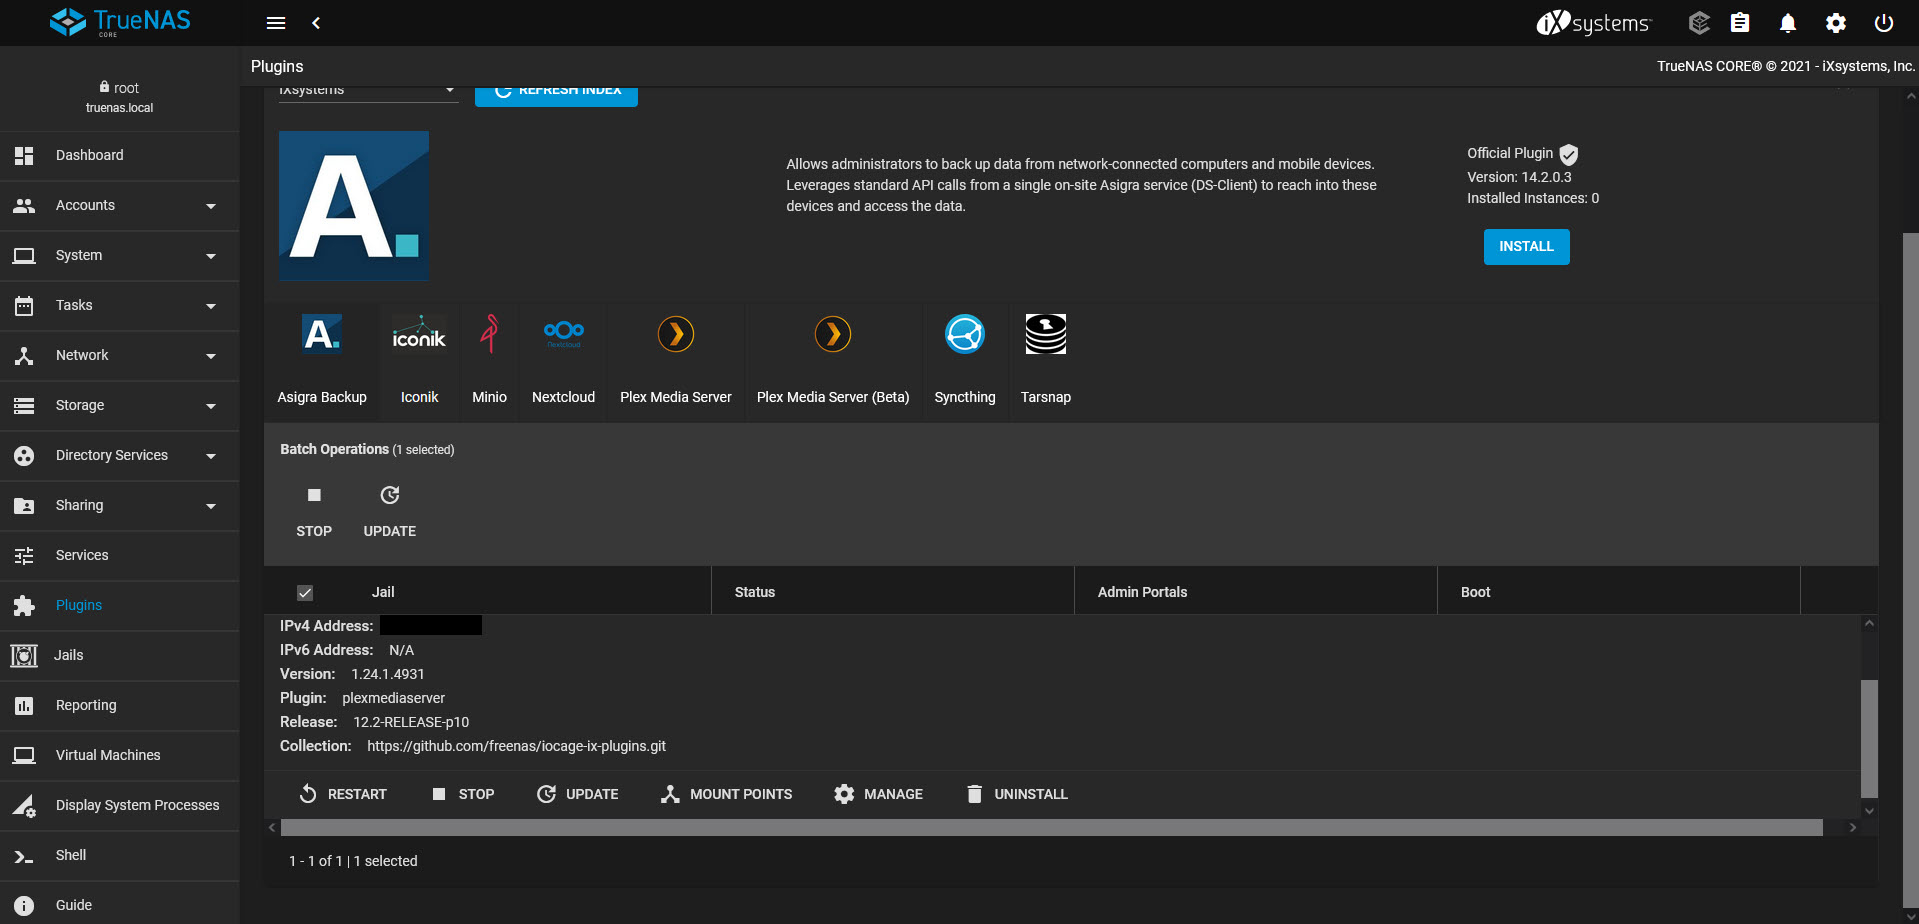Click MANAGE for the plex plugin
Image resolution: width=1919 pixels, height=924 pixels.
(878, 794)
